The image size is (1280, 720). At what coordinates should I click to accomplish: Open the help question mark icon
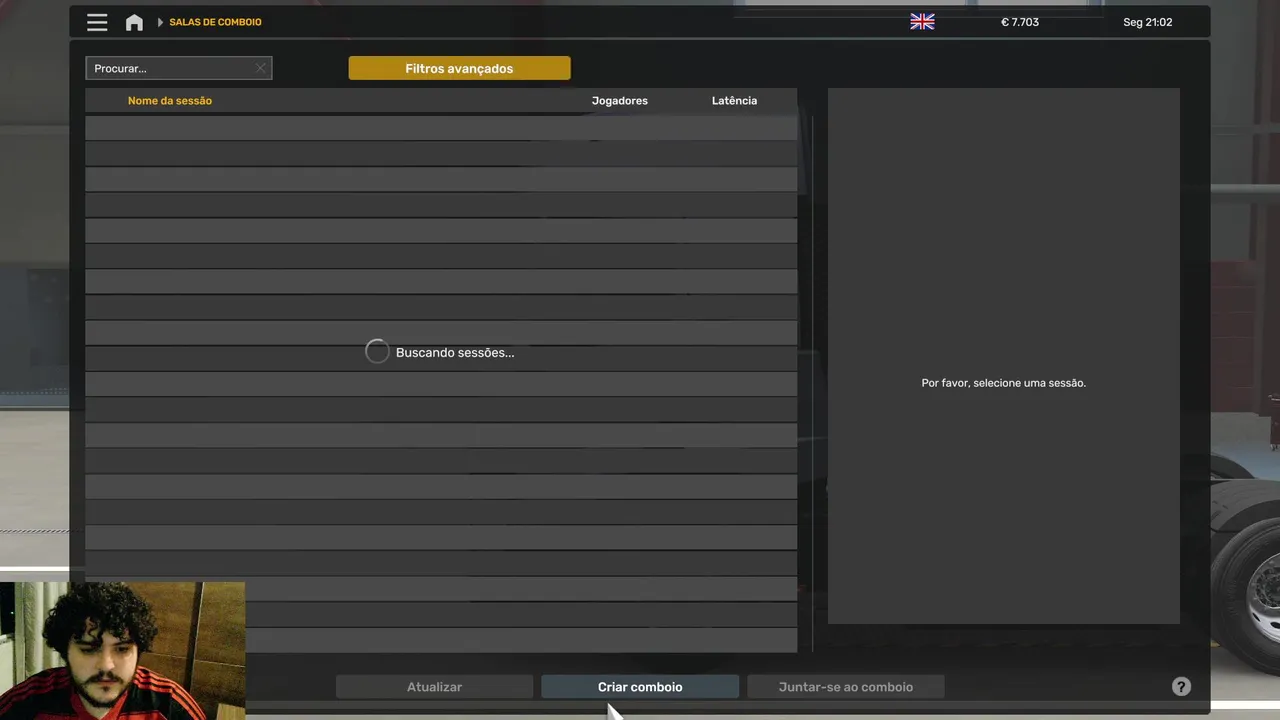[x=1181, y=687]
